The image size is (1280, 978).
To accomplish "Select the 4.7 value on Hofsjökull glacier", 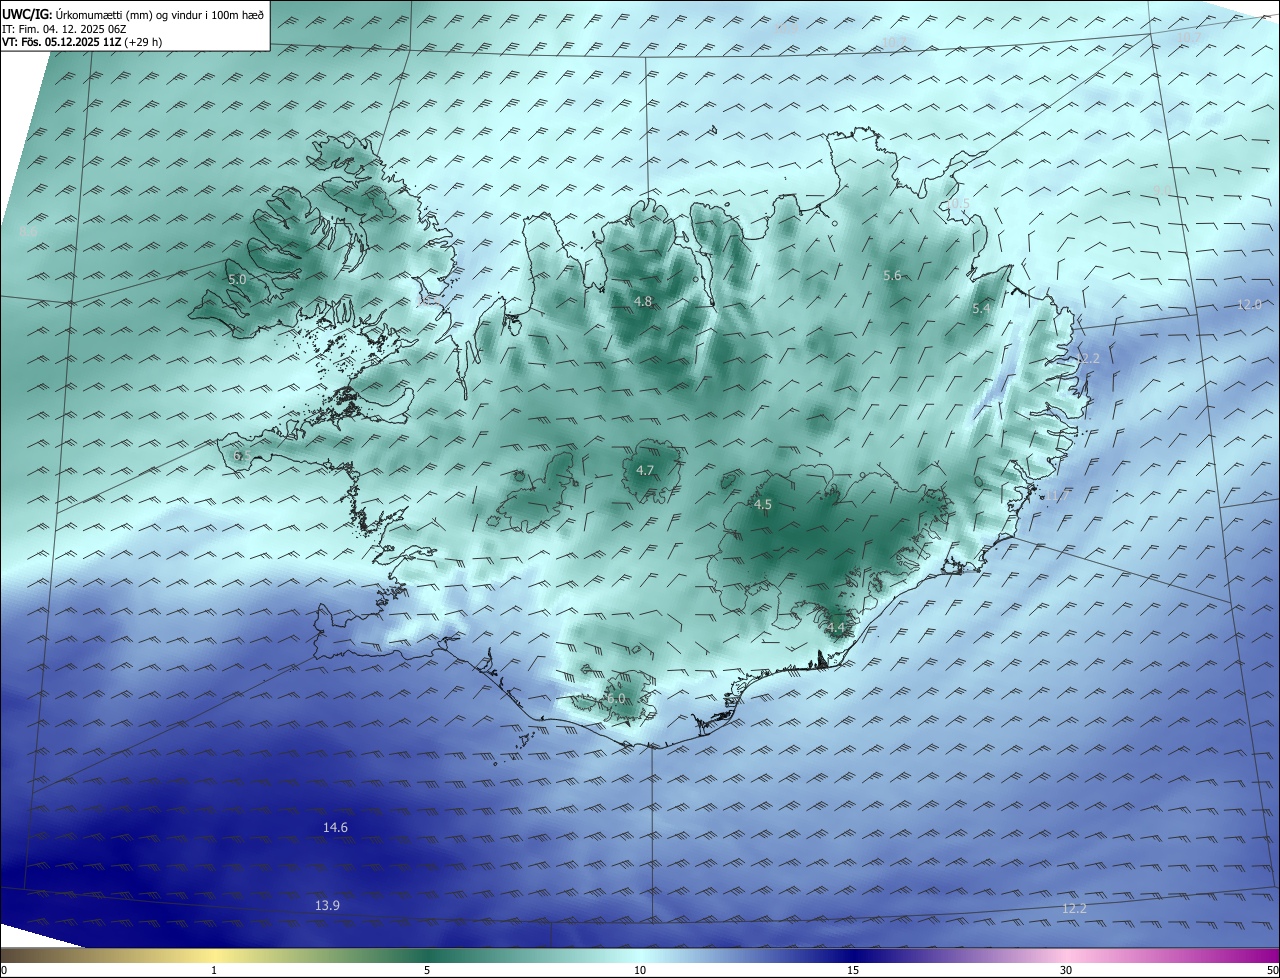I will (x=645, y=471).
